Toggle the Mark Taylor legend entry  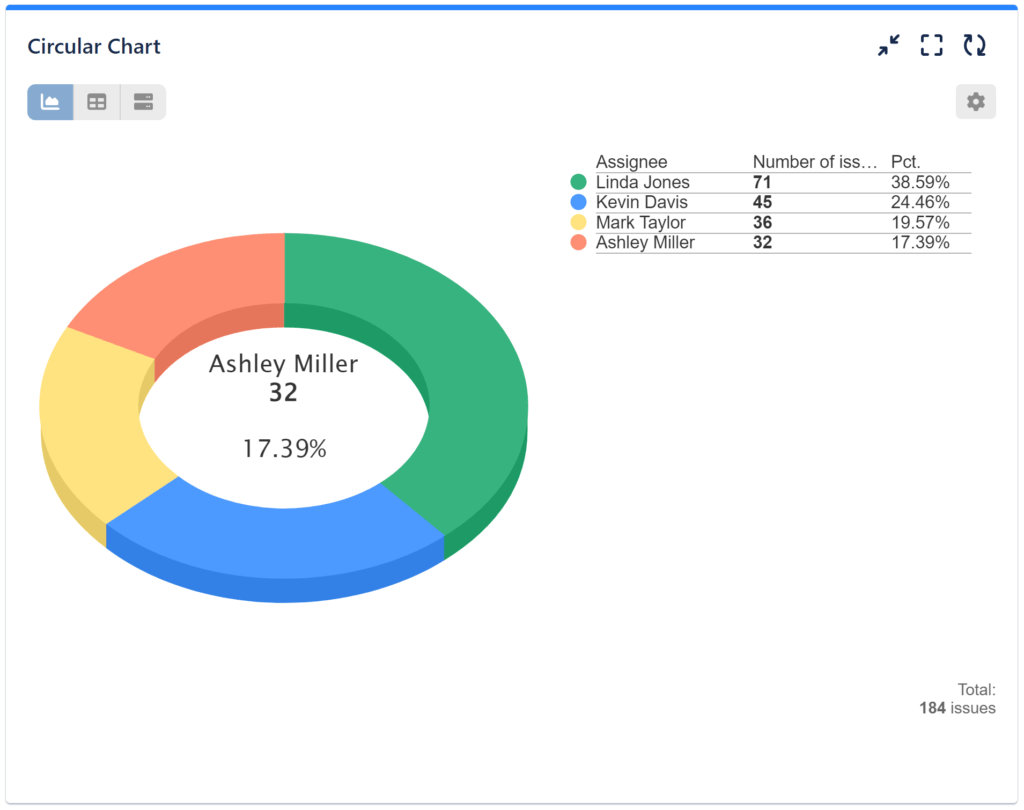tap(641, 222)
